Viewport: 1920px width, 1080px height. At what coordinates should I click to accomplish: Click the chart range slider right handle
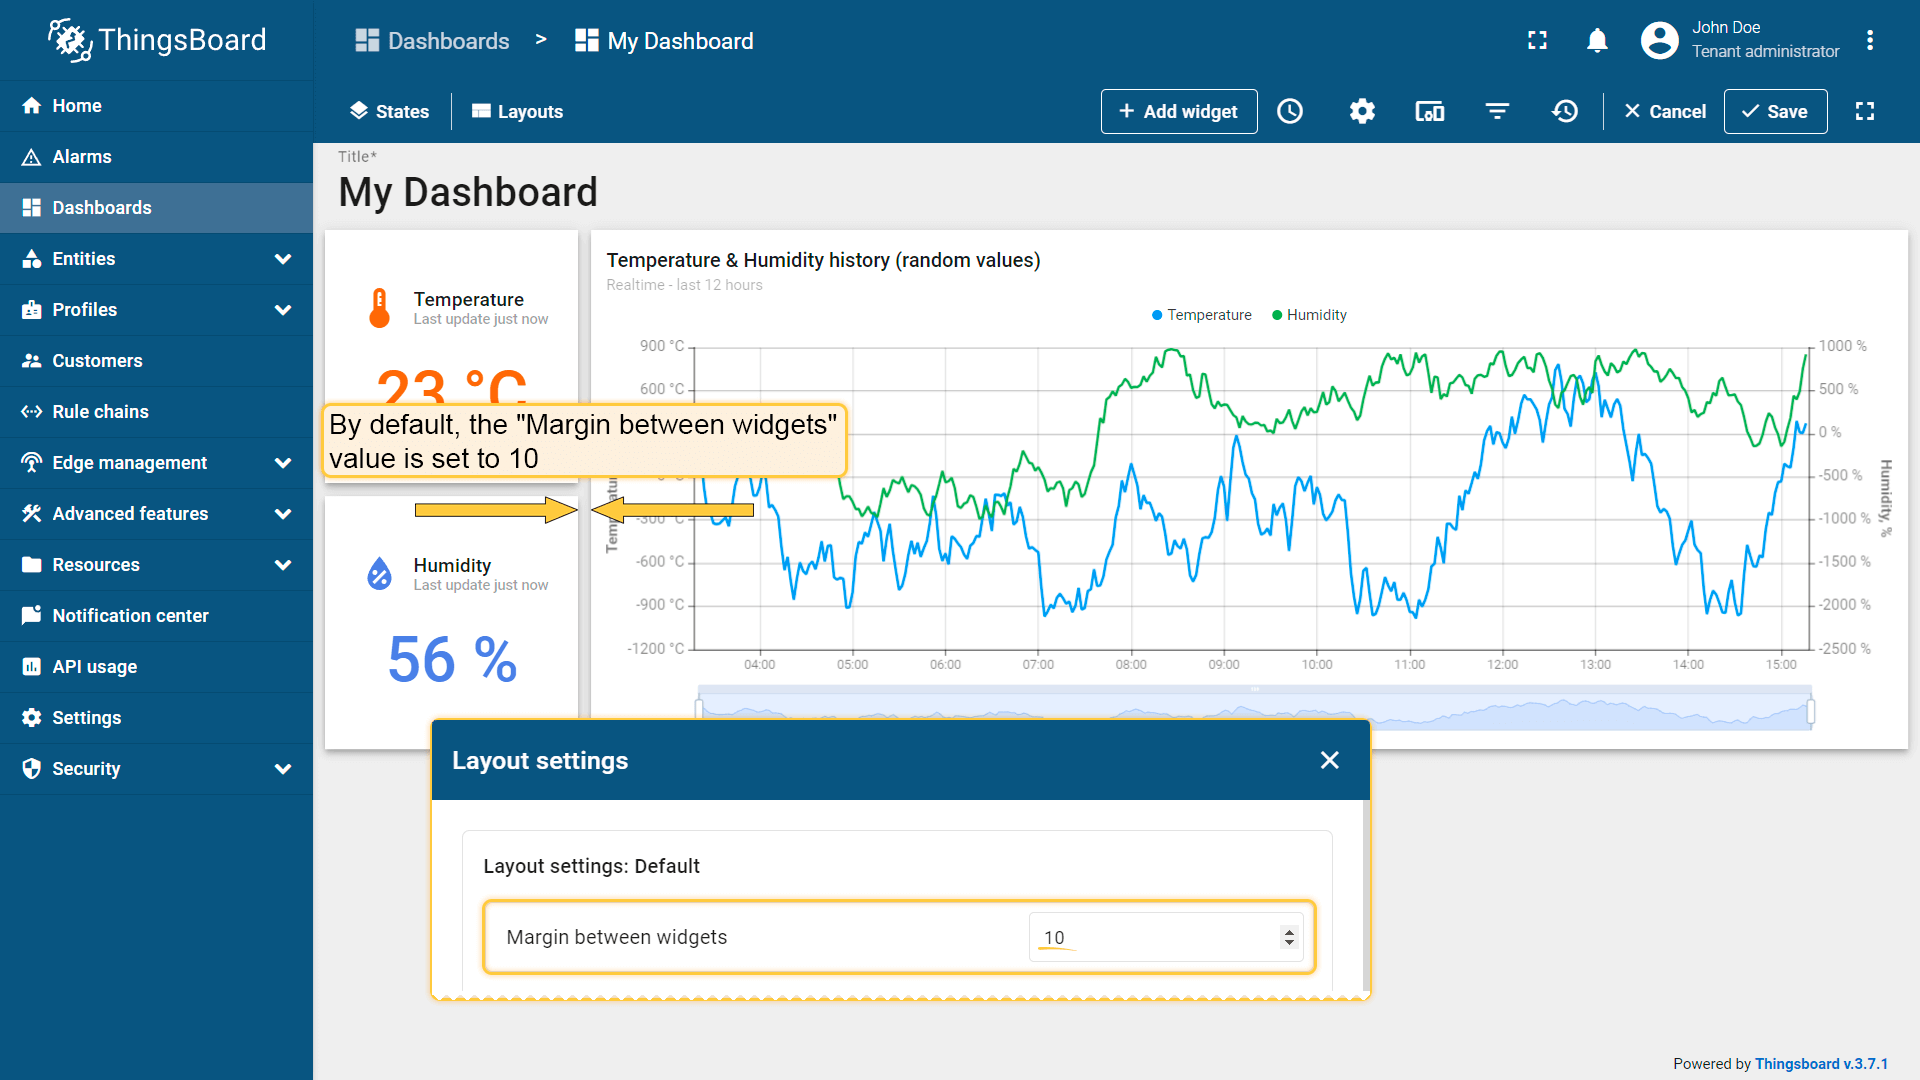pos(1811,711)
